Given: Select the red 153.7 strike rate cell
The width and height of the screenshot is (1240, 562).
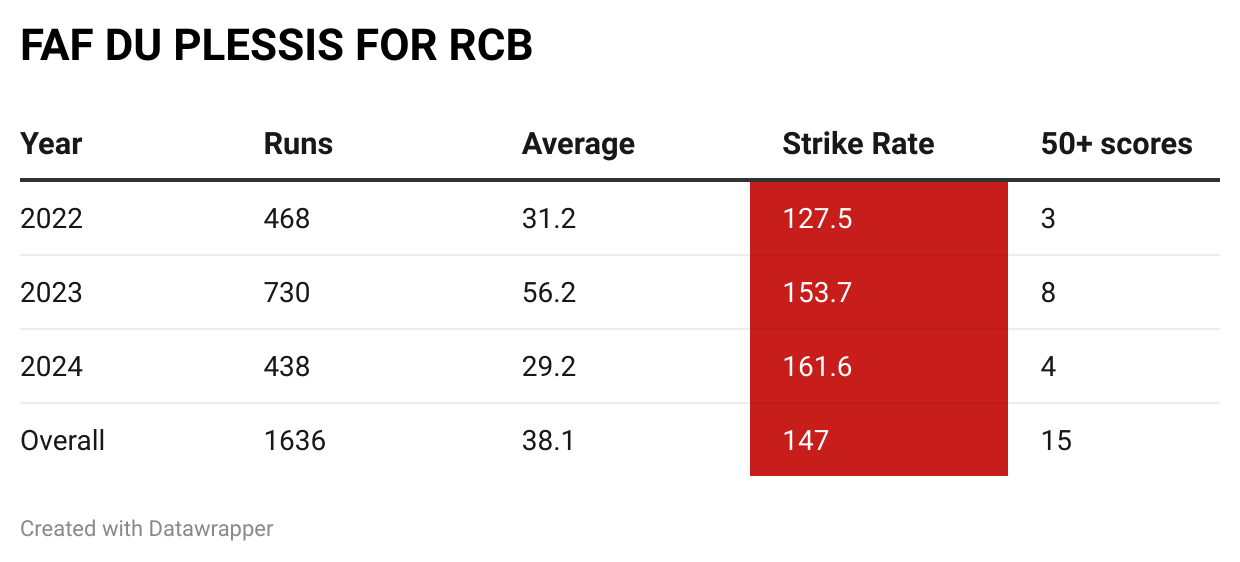Looking at the screenshot, I should pos(878,293).
